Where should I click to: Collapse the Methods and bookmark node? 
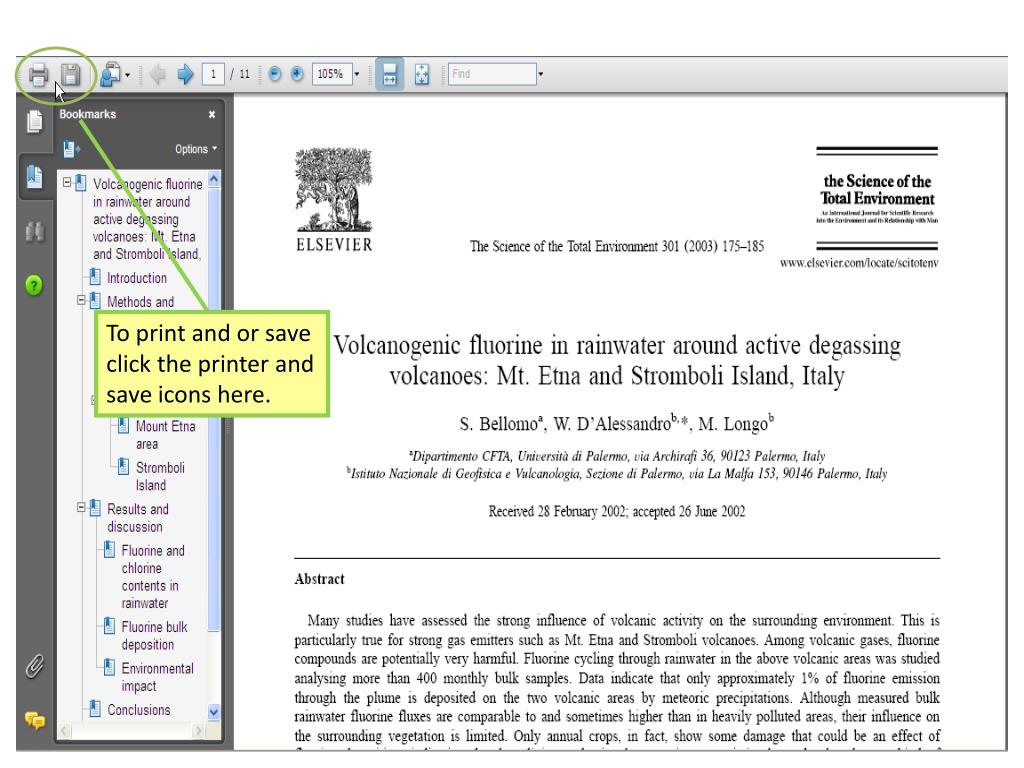coord(81,300)
